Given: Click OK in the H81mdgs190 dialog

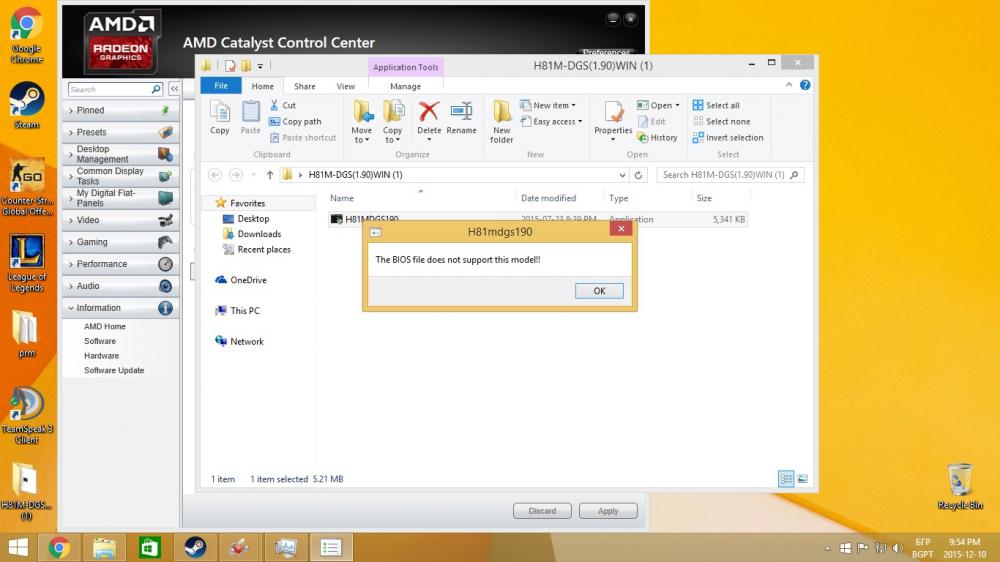Looking at the screenshot, I should coord(599,291).
